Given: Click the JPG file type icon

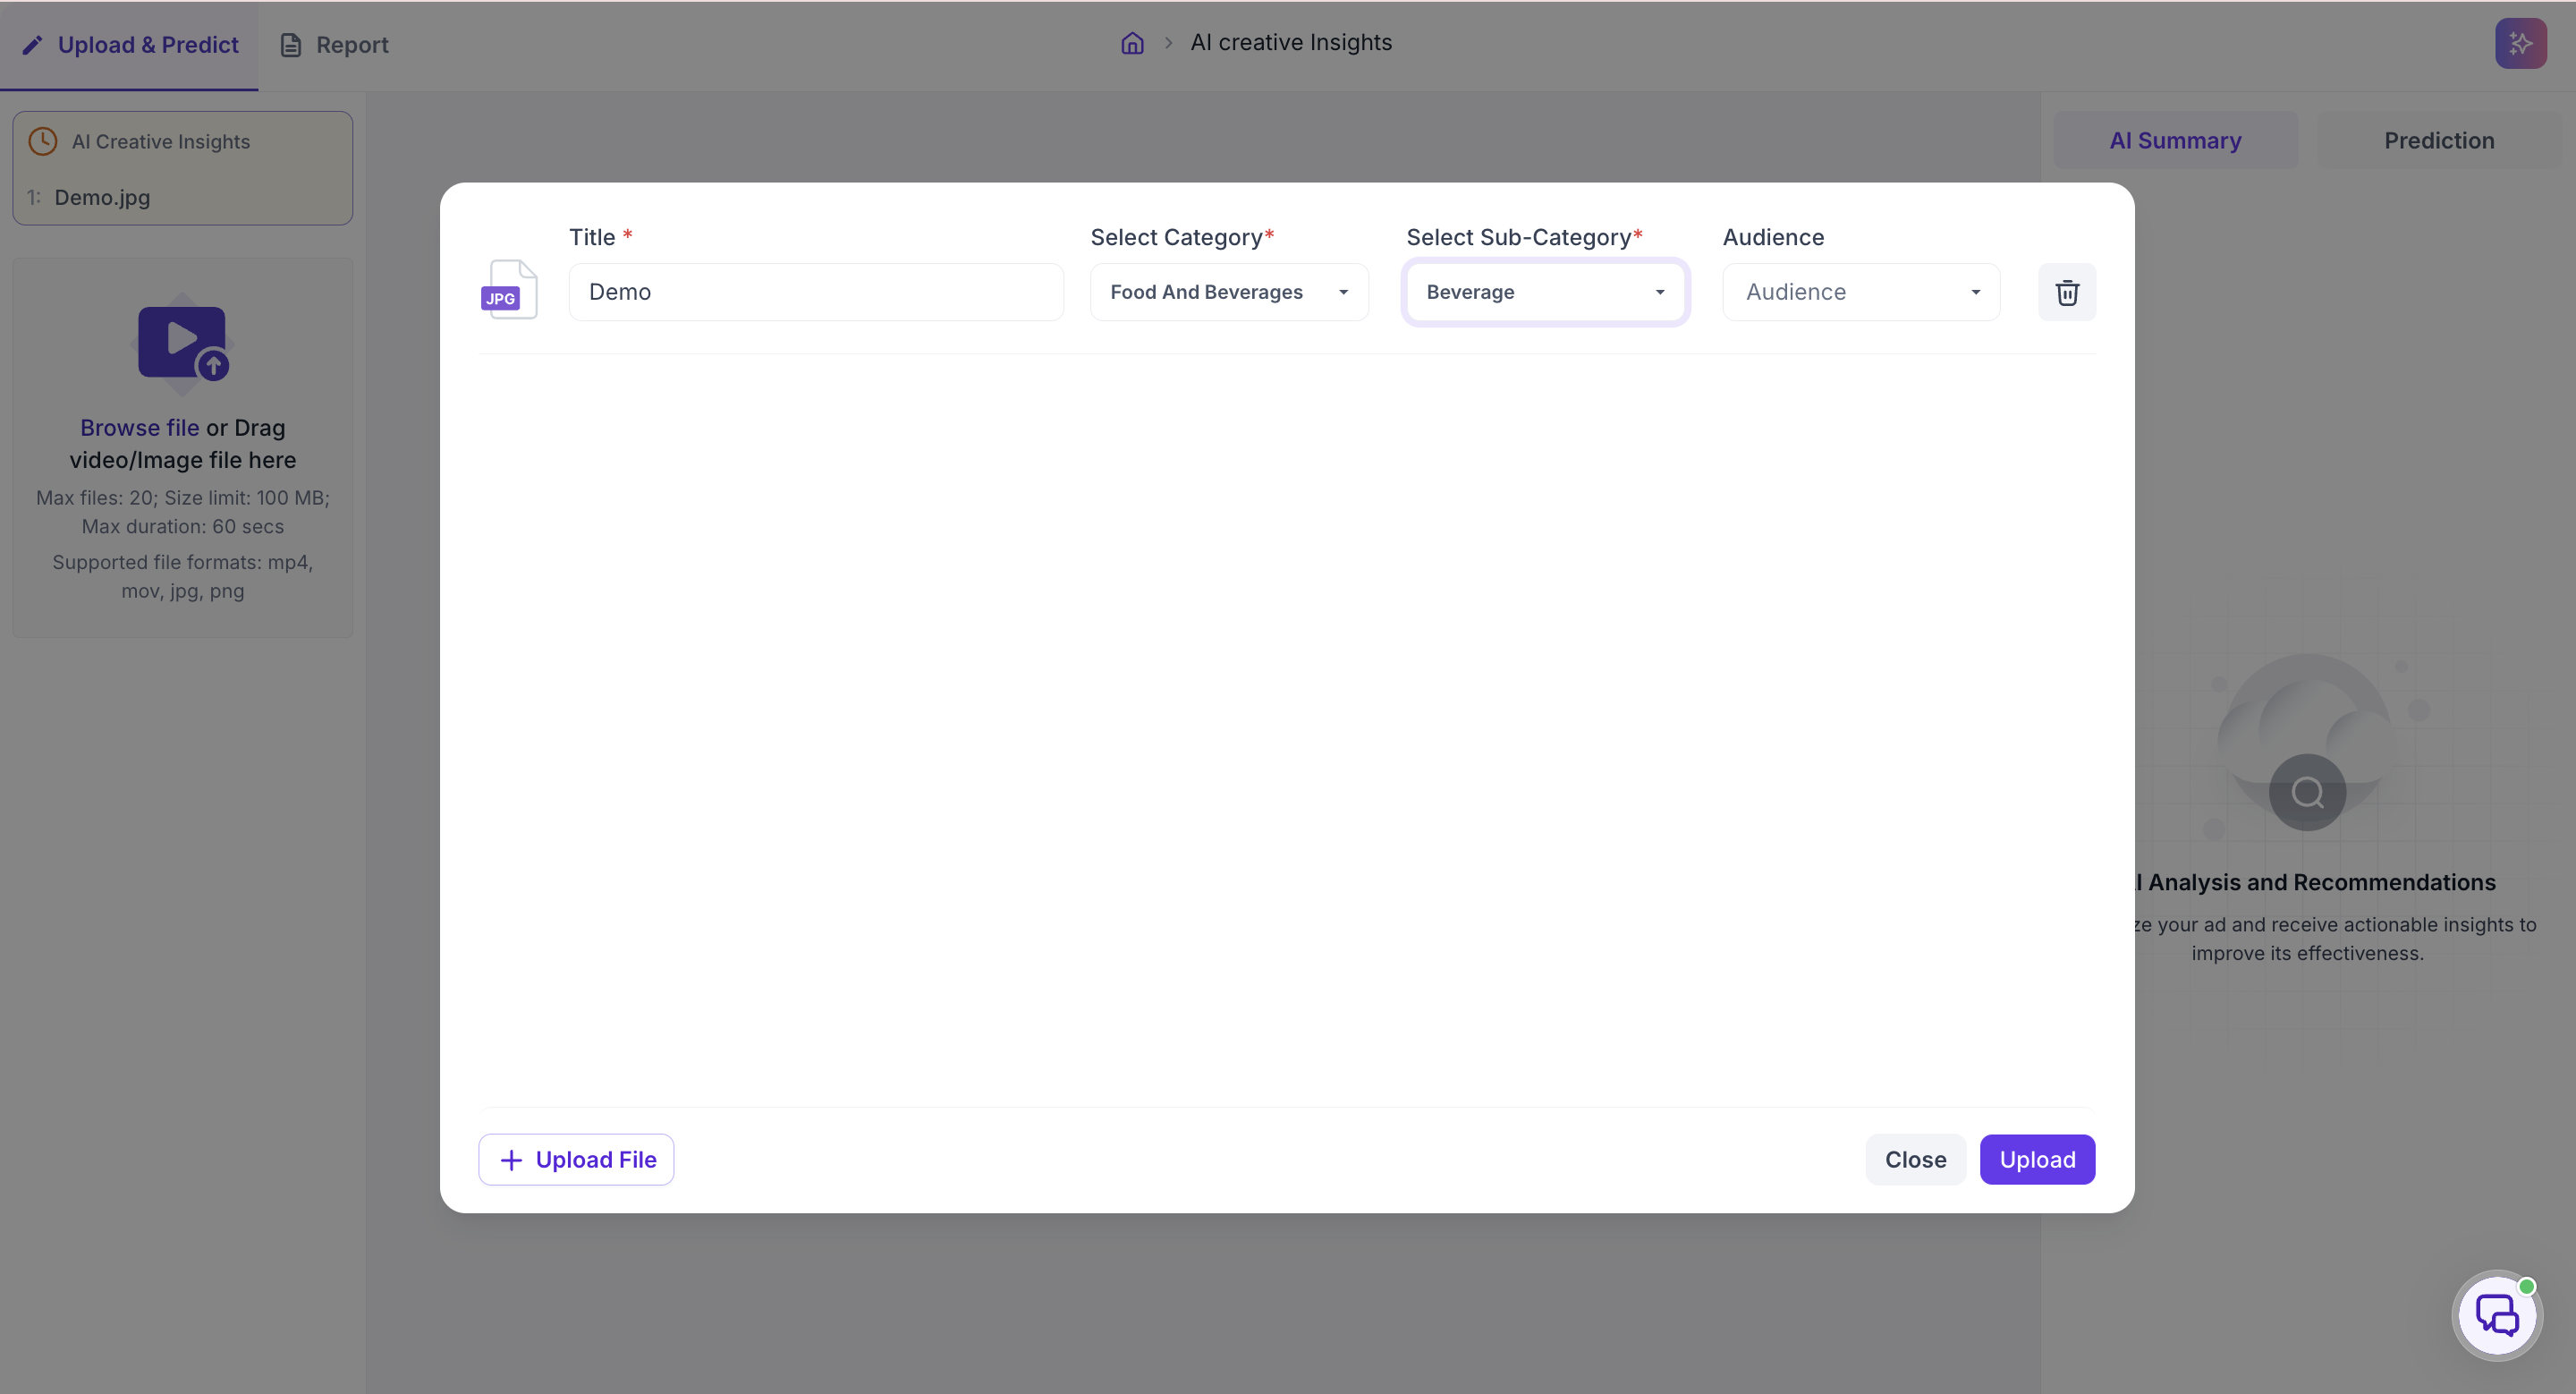Looking at the screenshot, I should [509, 290].
